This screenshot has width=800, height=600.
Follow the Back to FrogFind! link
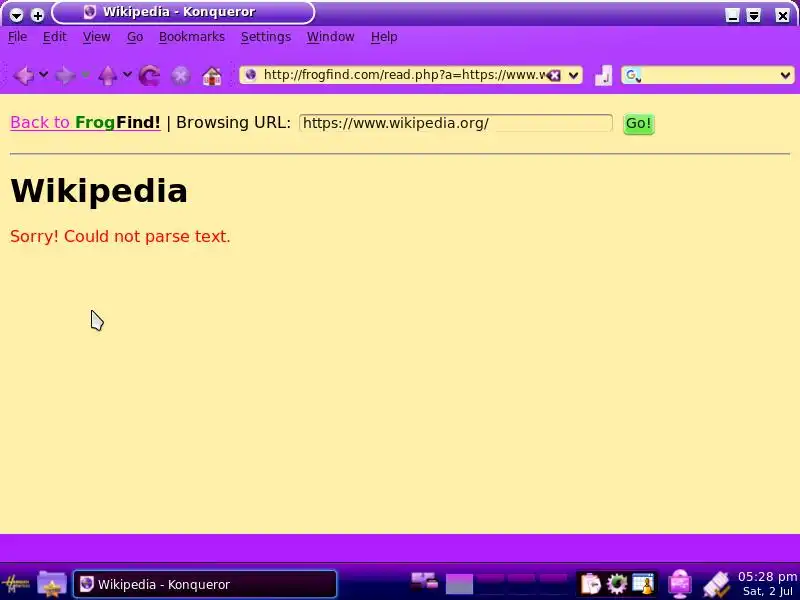85,122
